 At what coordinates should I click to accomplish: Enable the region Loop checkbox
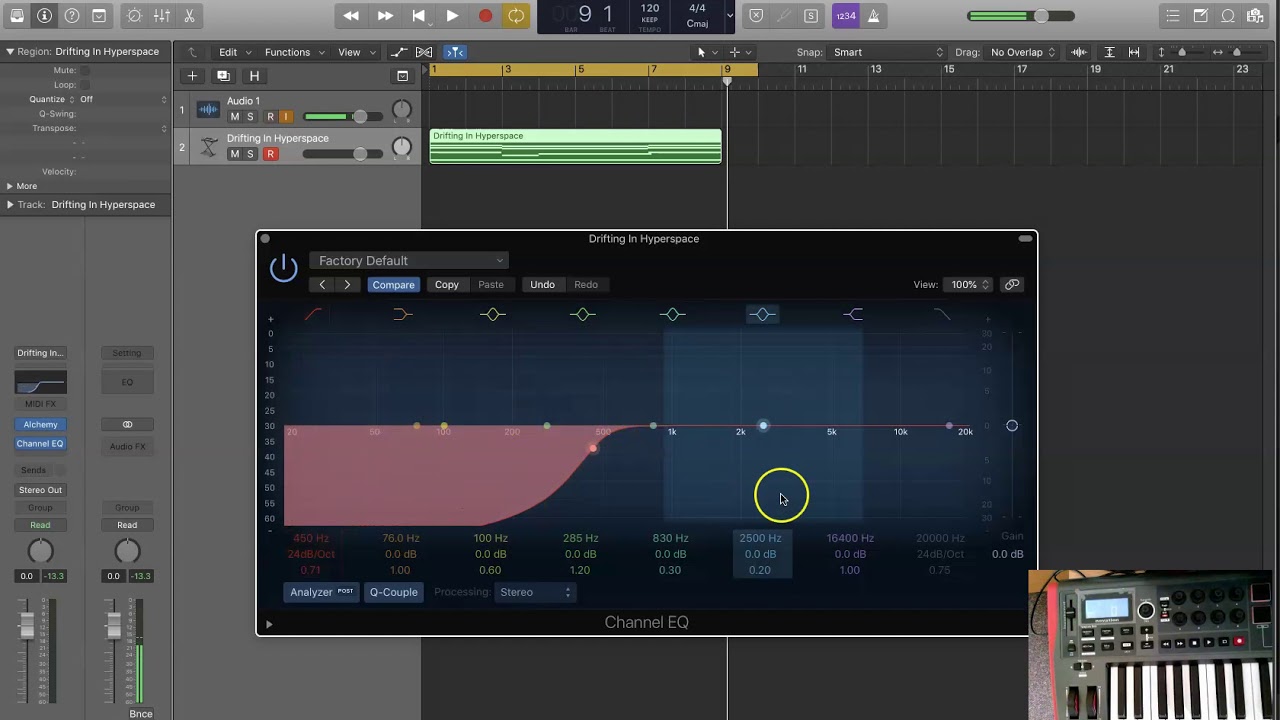point(85,85)
